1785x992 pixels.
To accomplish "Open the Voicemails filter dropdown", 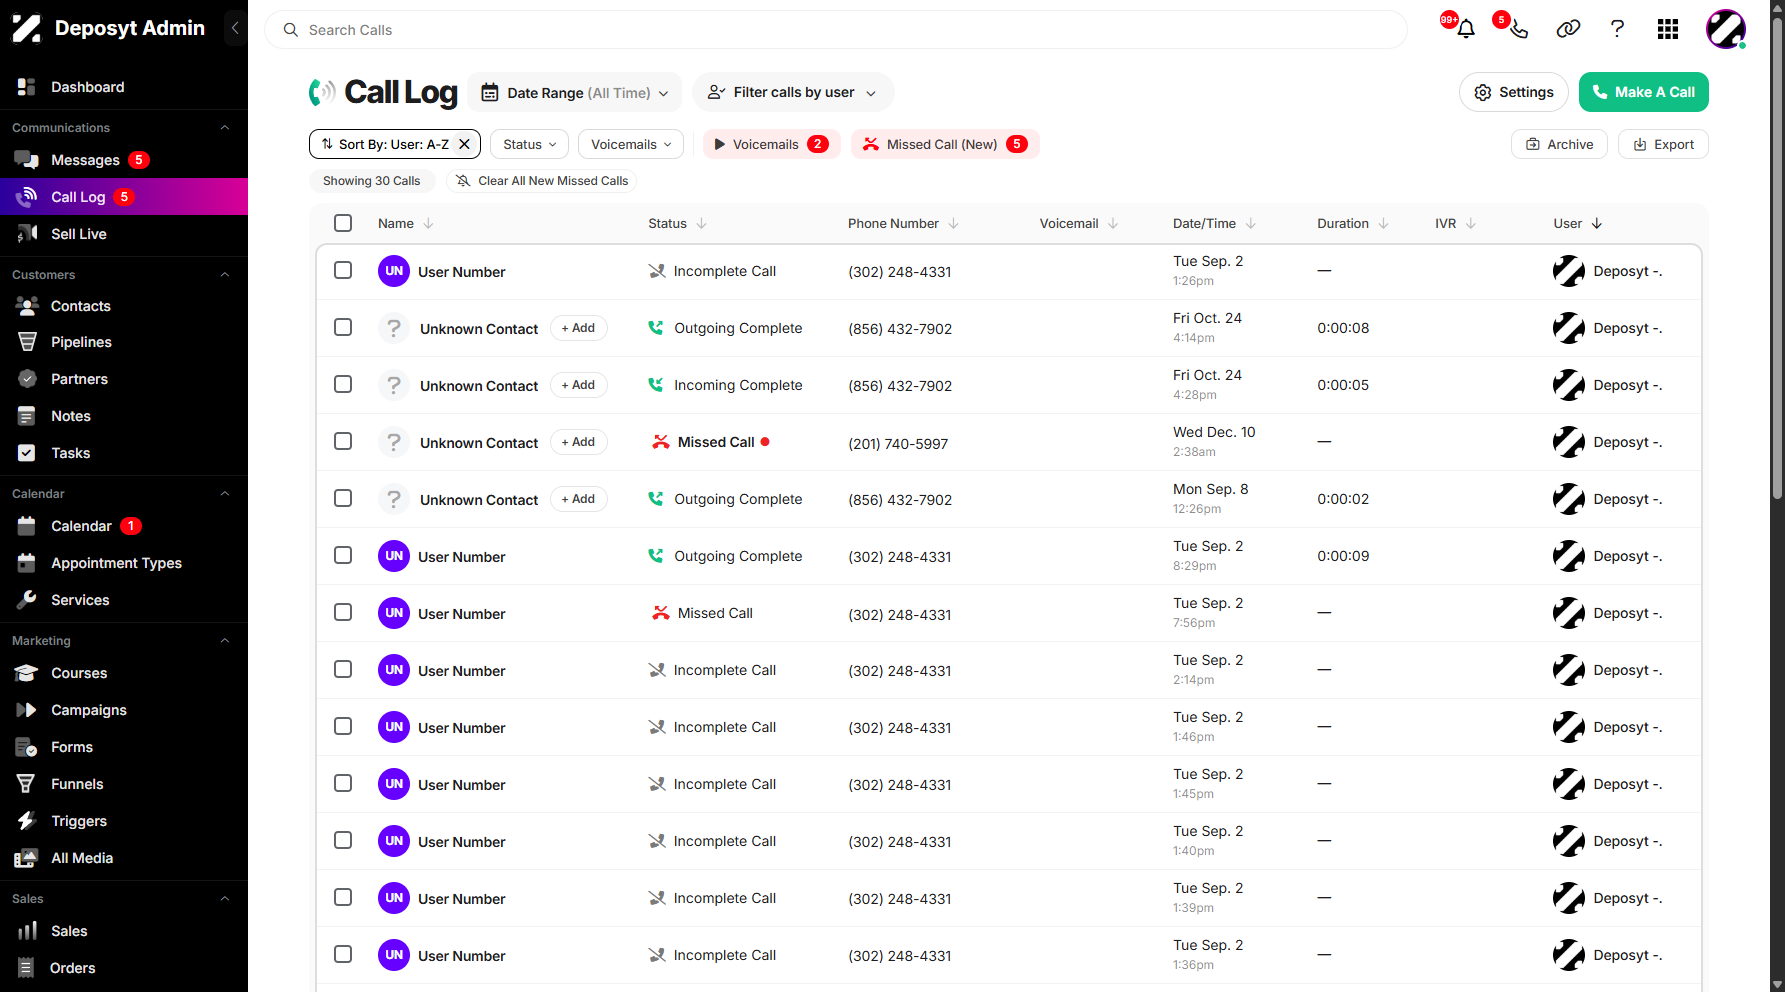I will coord(631,144).
